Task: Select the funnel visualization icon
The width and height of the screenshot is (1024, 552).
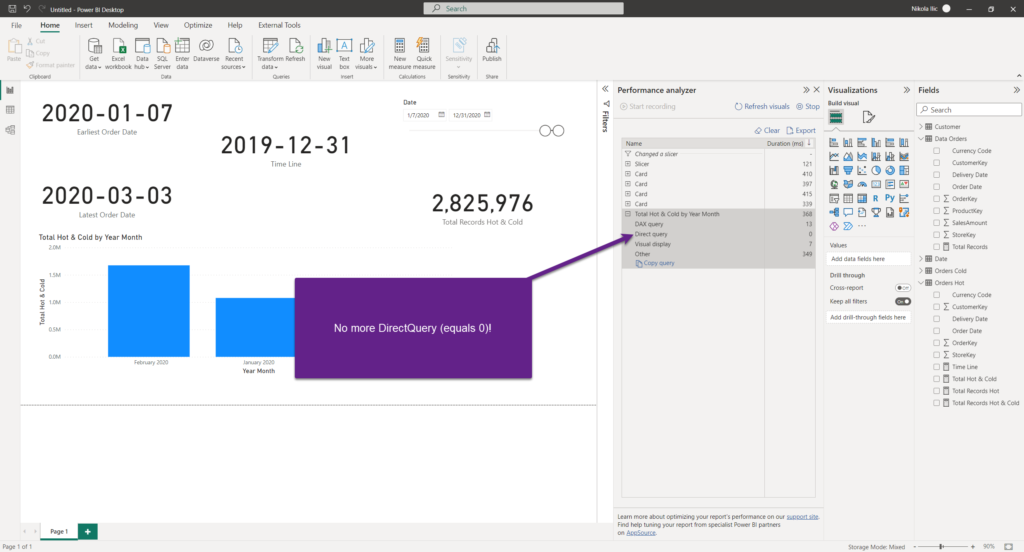Action: [x=848, y=170]
